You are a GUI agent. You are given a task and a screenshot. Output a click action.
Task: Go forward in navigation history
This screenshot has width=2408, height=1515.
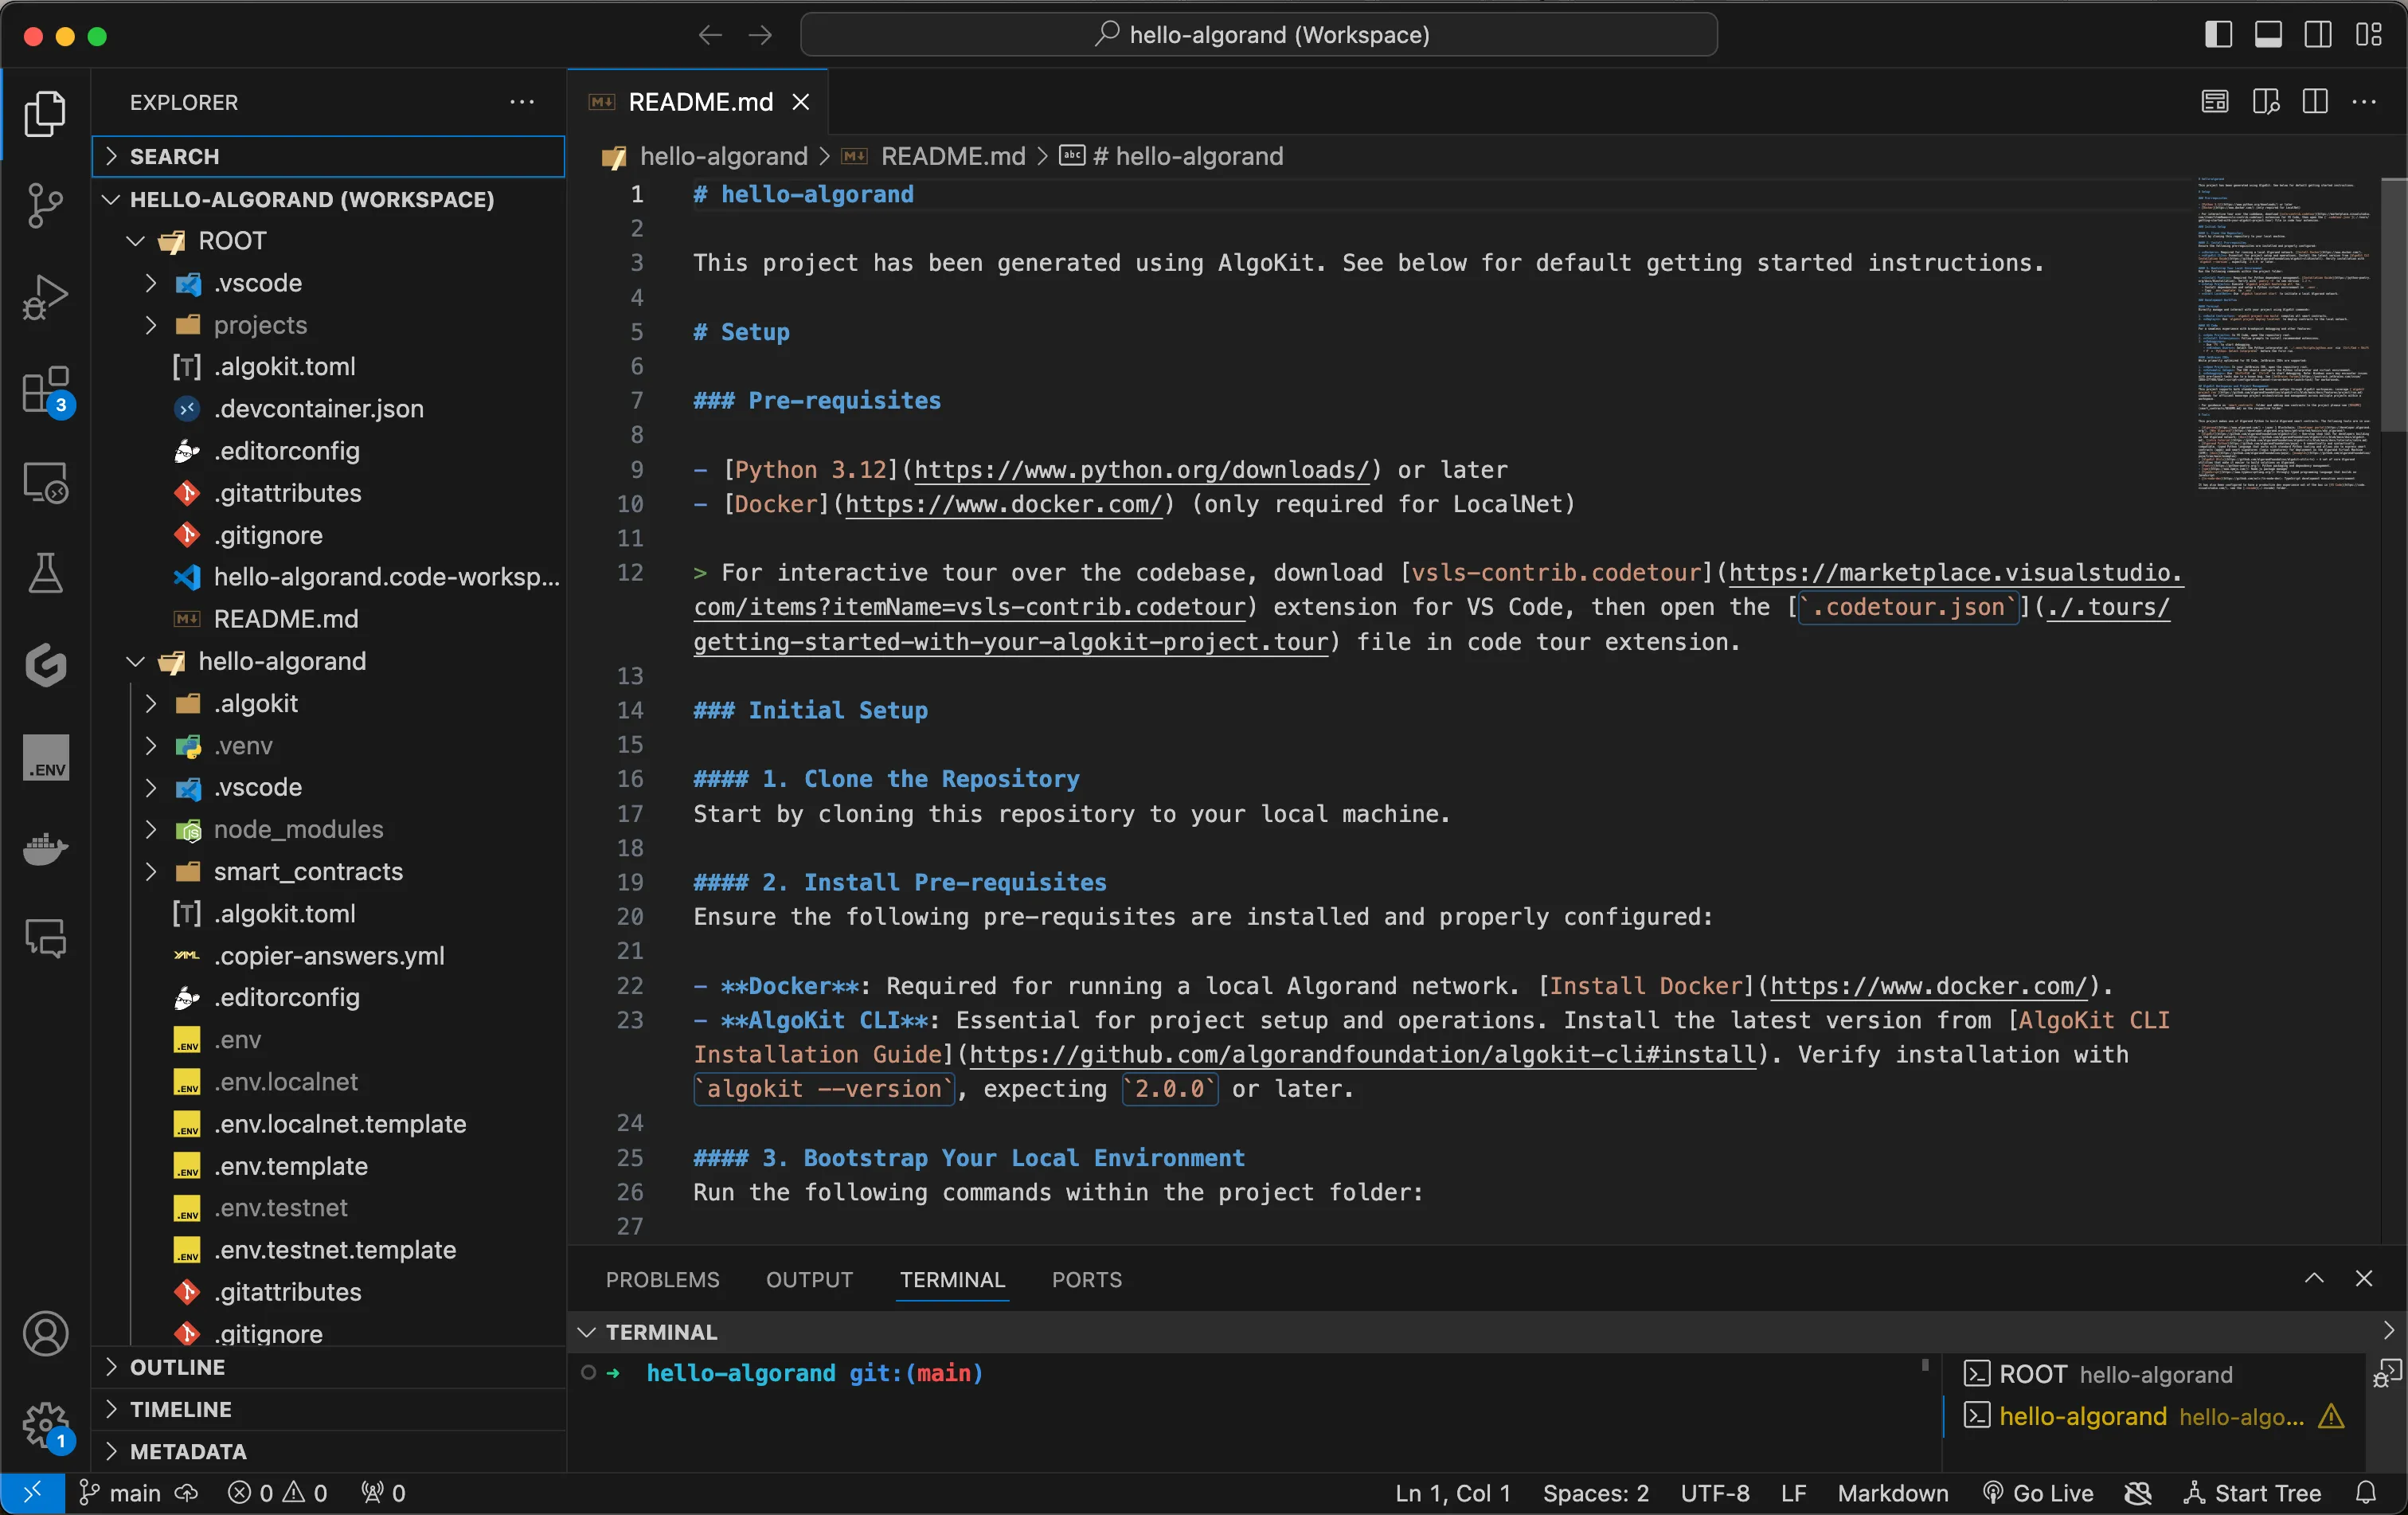click(x=760, y=35)
